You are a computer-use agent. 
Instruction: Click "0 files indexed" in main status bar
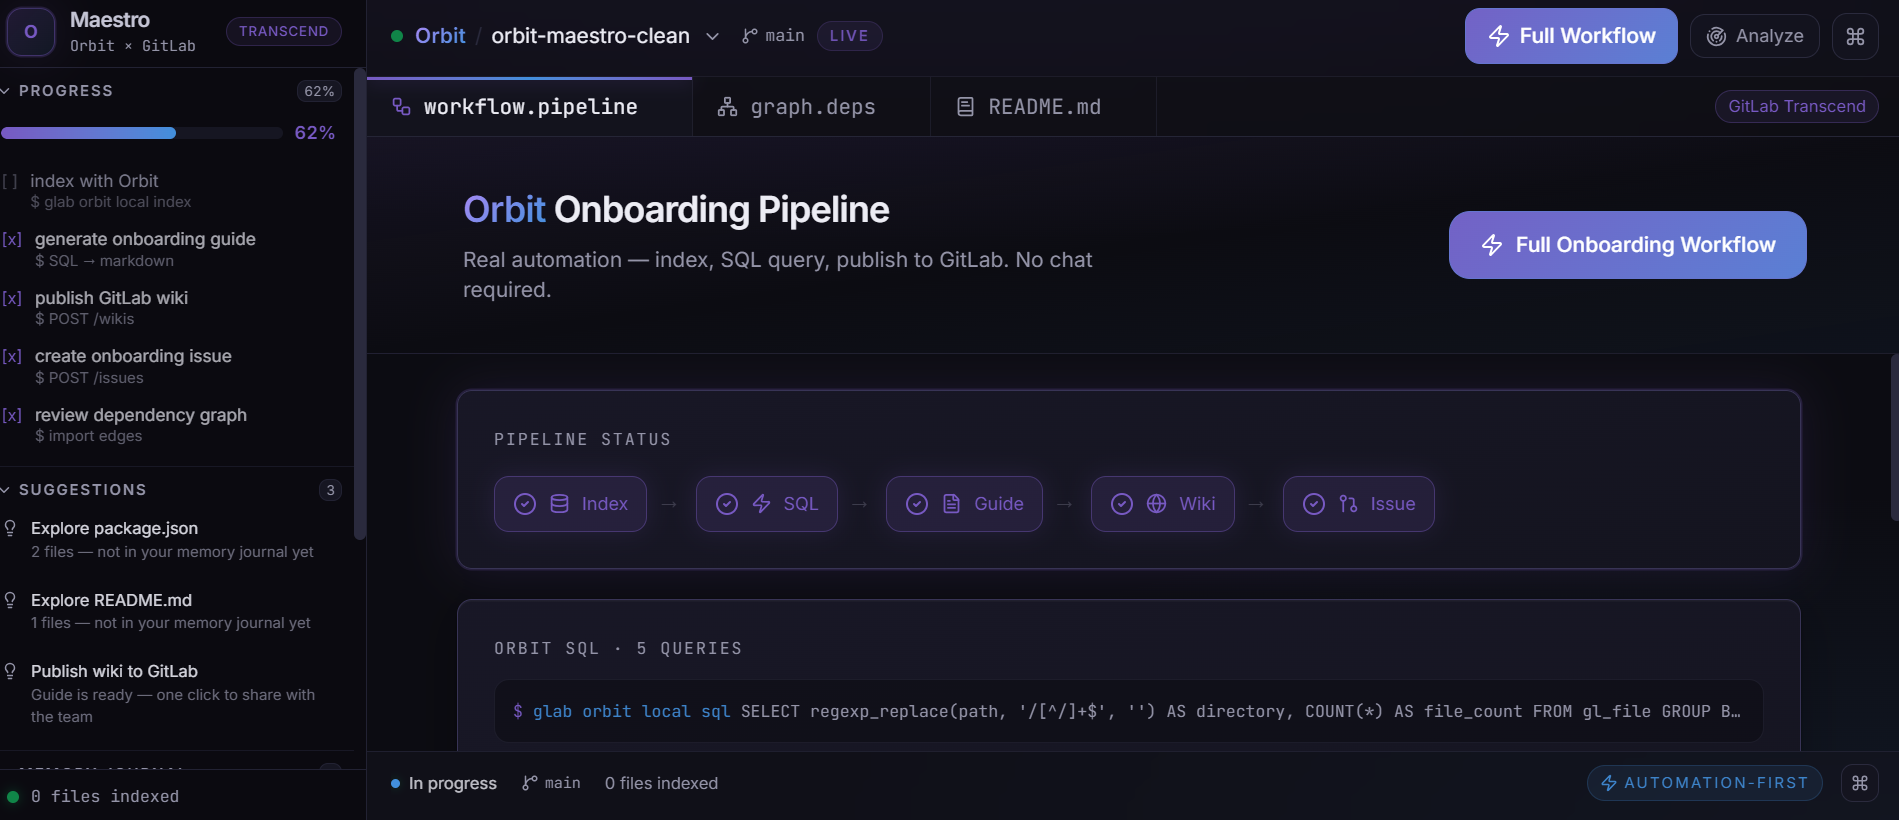point(661,783)
